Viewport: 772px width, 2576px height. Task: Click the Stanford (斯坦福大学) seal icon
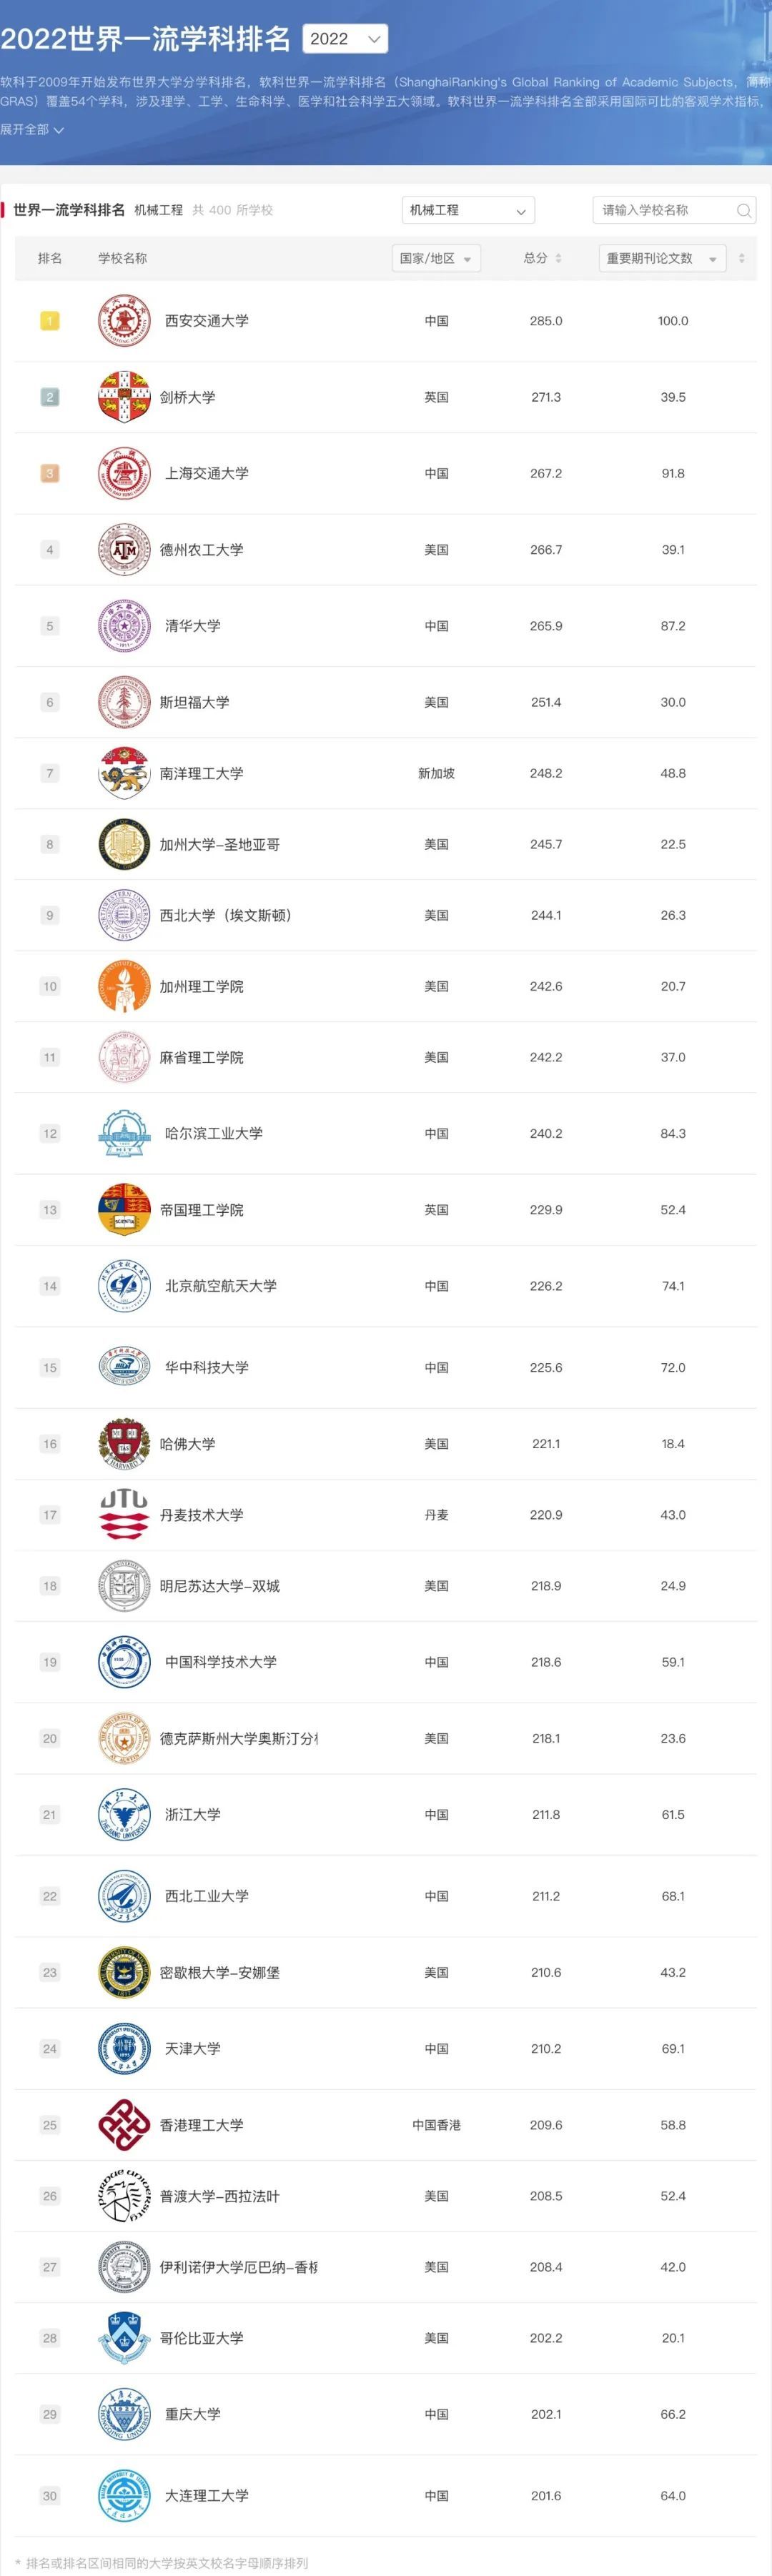pos(124,702)
